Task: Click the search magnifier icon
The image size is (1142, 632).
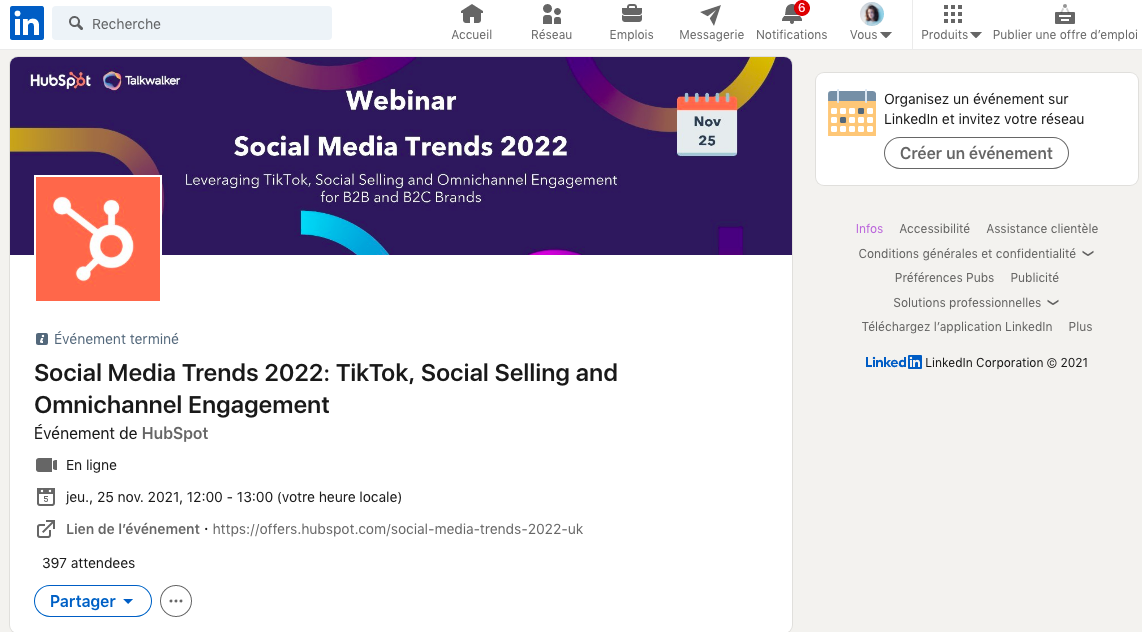Action: (76, 23)
